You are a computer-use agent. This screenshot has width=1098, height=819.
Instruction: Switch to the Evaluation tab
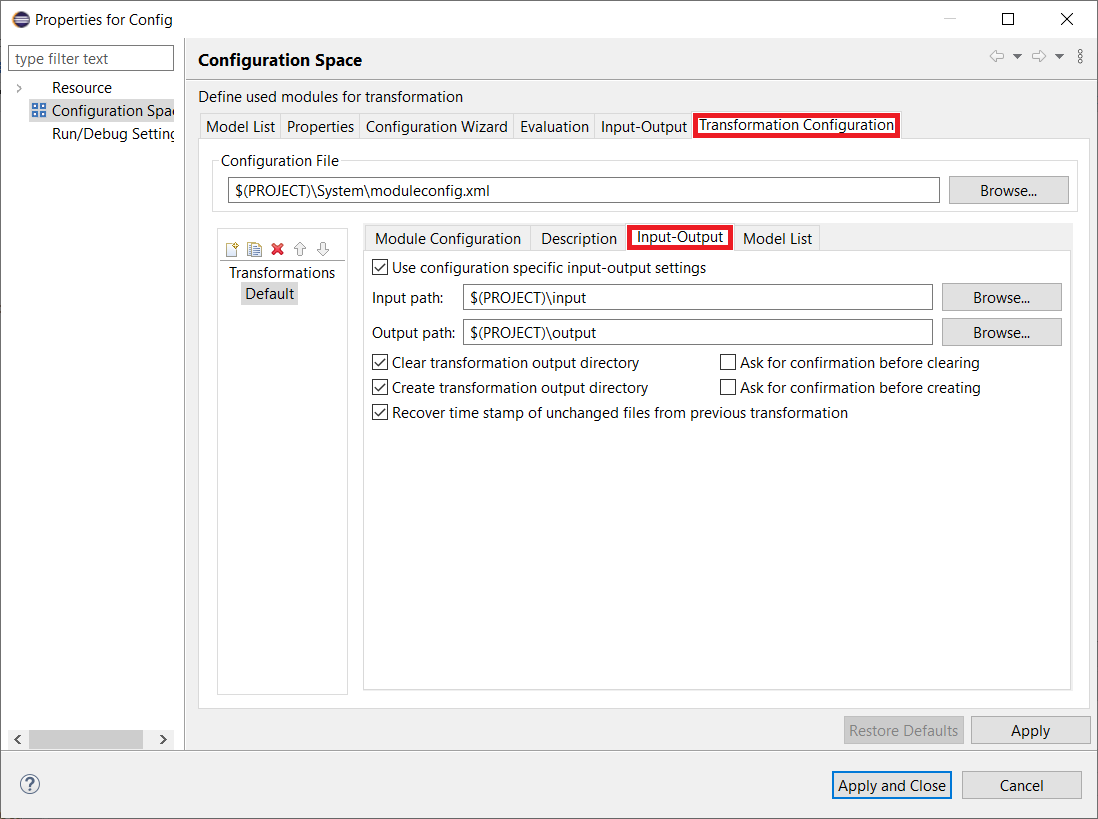click(554, 126)
